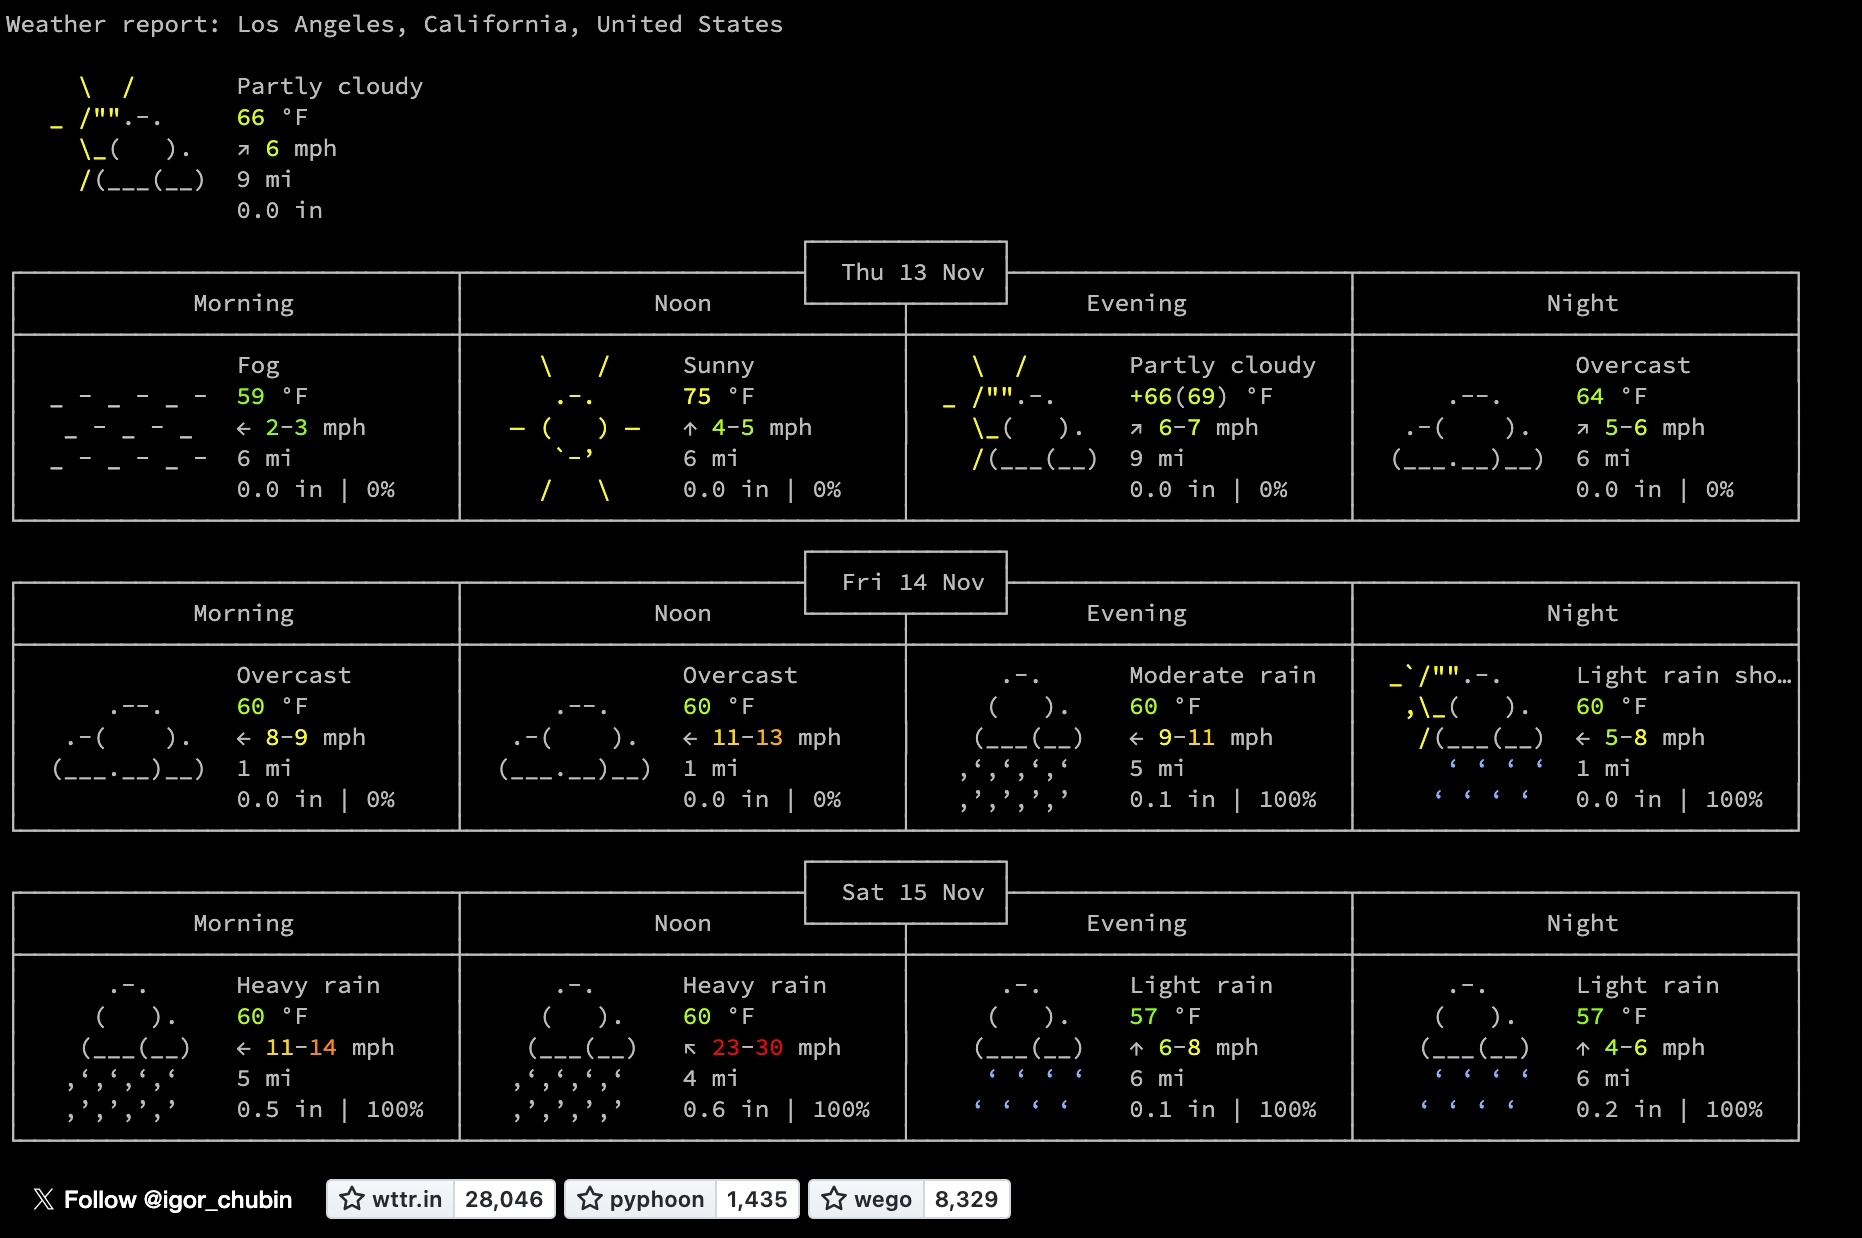Click the 11-13 mph wind value
1862x1238 pixels.
(x=761, y=737)
